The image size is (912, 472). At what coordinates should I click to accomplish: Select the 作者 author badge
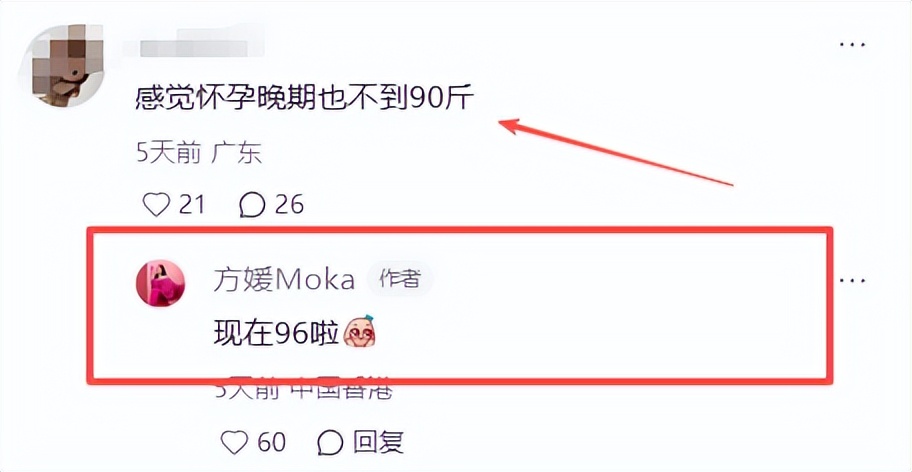coord(400,281)
